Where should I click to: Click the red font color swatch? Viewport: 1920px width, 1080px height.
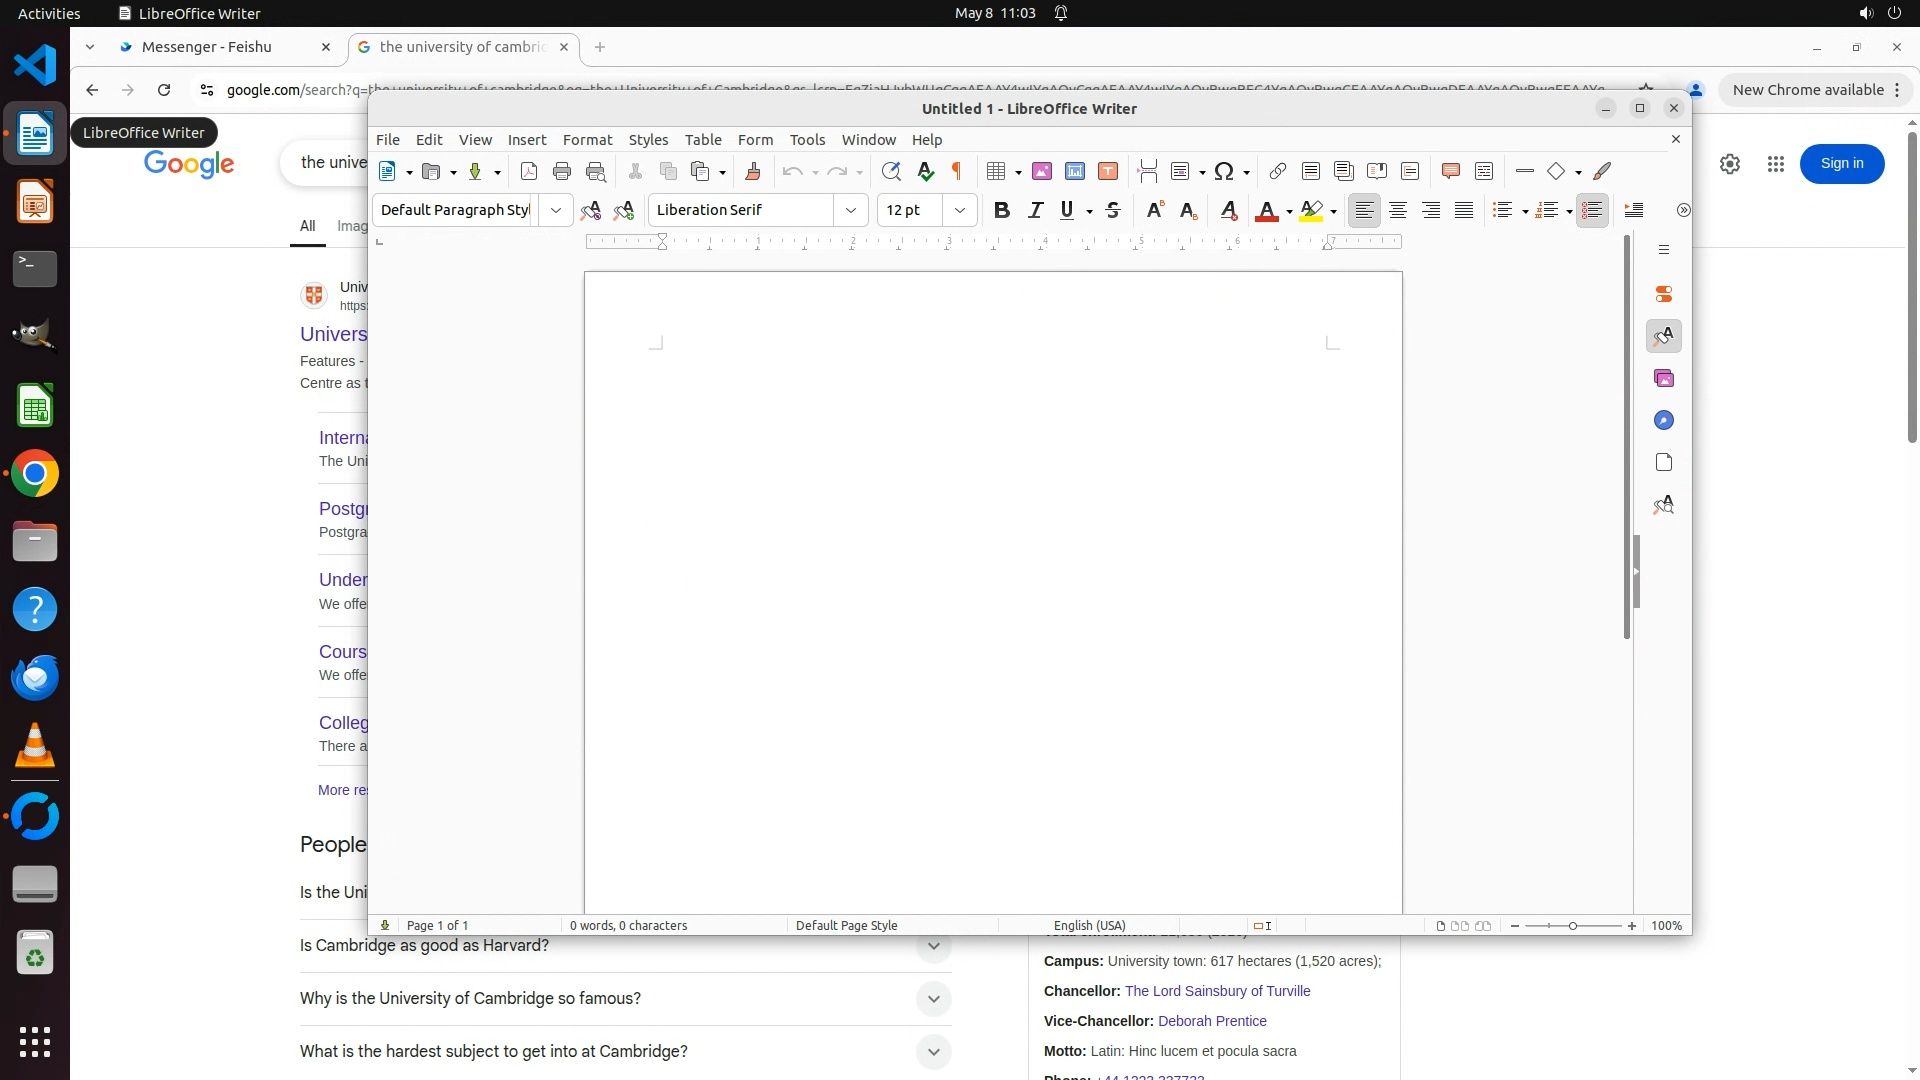coord(1266,210)
